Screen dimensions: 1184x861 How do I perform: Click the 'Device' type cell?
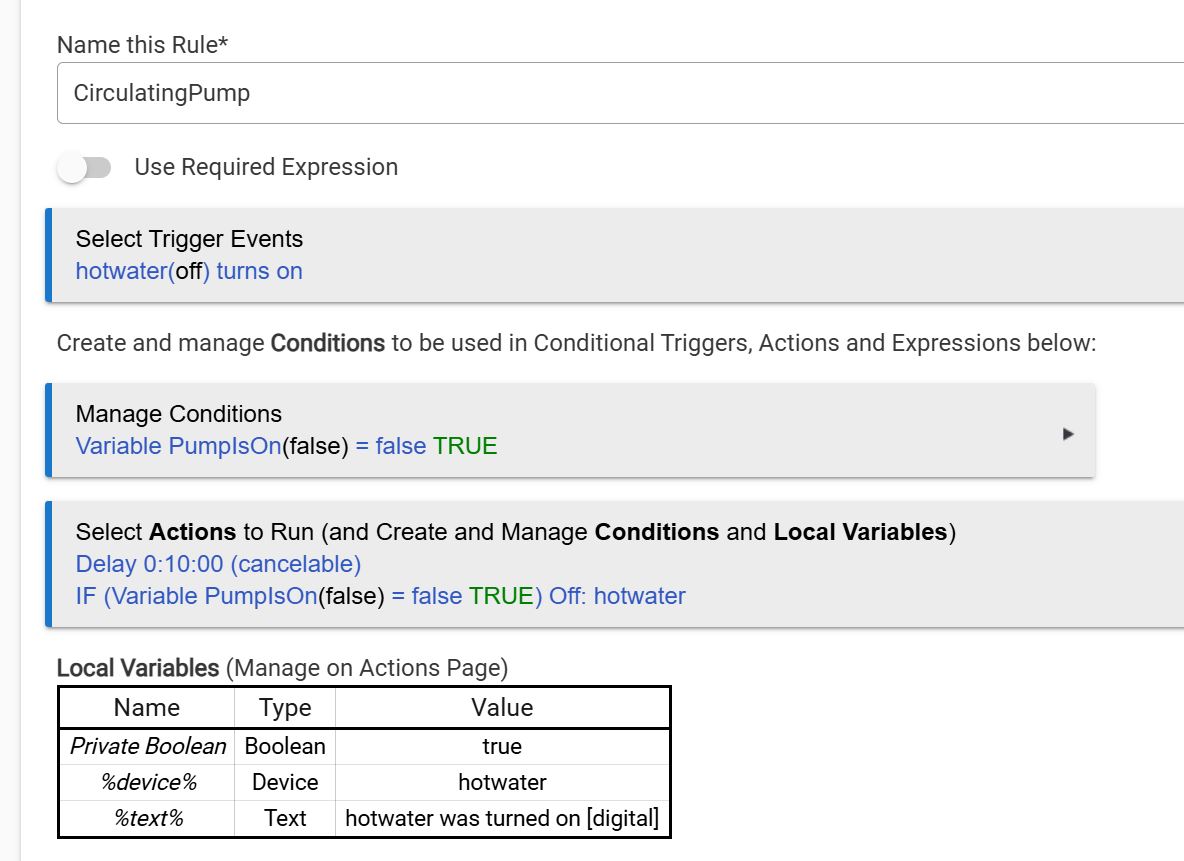[x=285, y=782]
